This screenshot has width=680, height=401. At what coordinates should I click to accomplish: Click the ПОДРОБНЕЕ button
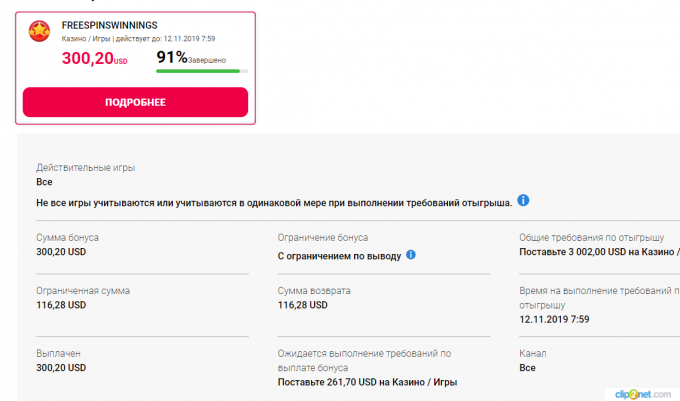coord(135,102)
